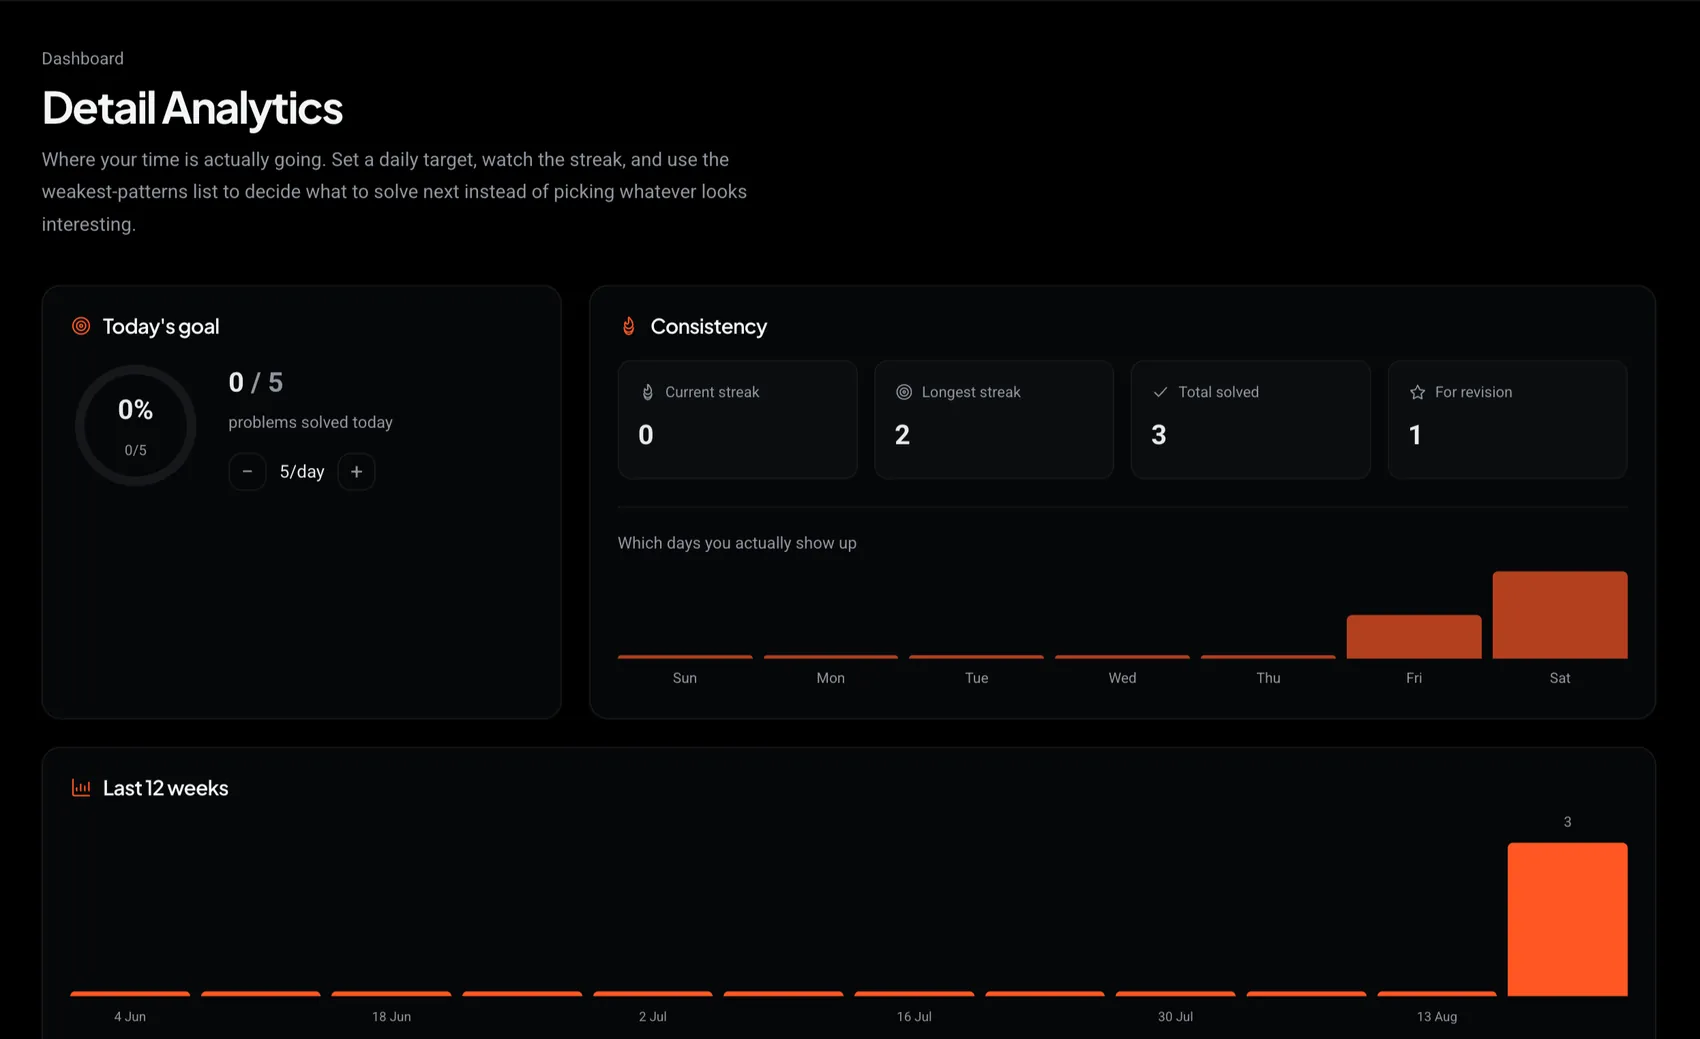Image resolution: width=1700 pixels, height=1039 pixels.
Task: Click 'Which days you actually show up' text
Action: coord(737,543)
